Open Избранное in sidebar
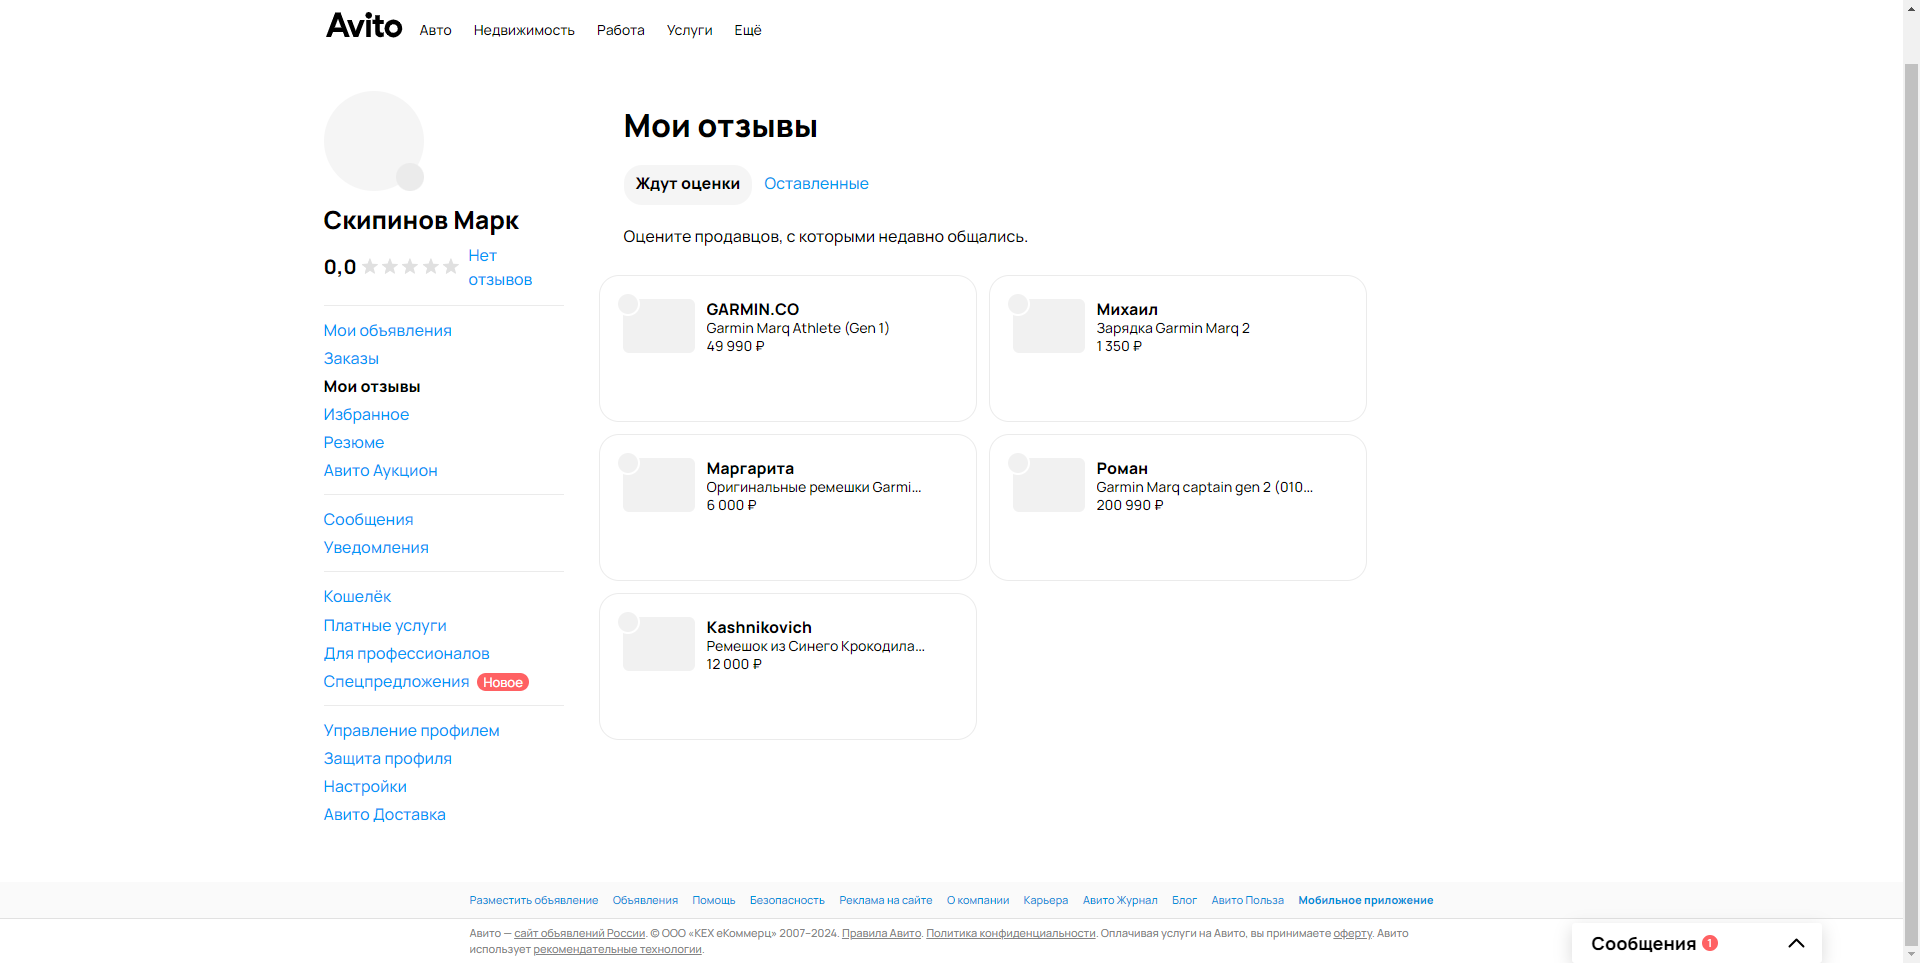The width and height of the screenshot is (1920, 963). (x=366, y=415)
